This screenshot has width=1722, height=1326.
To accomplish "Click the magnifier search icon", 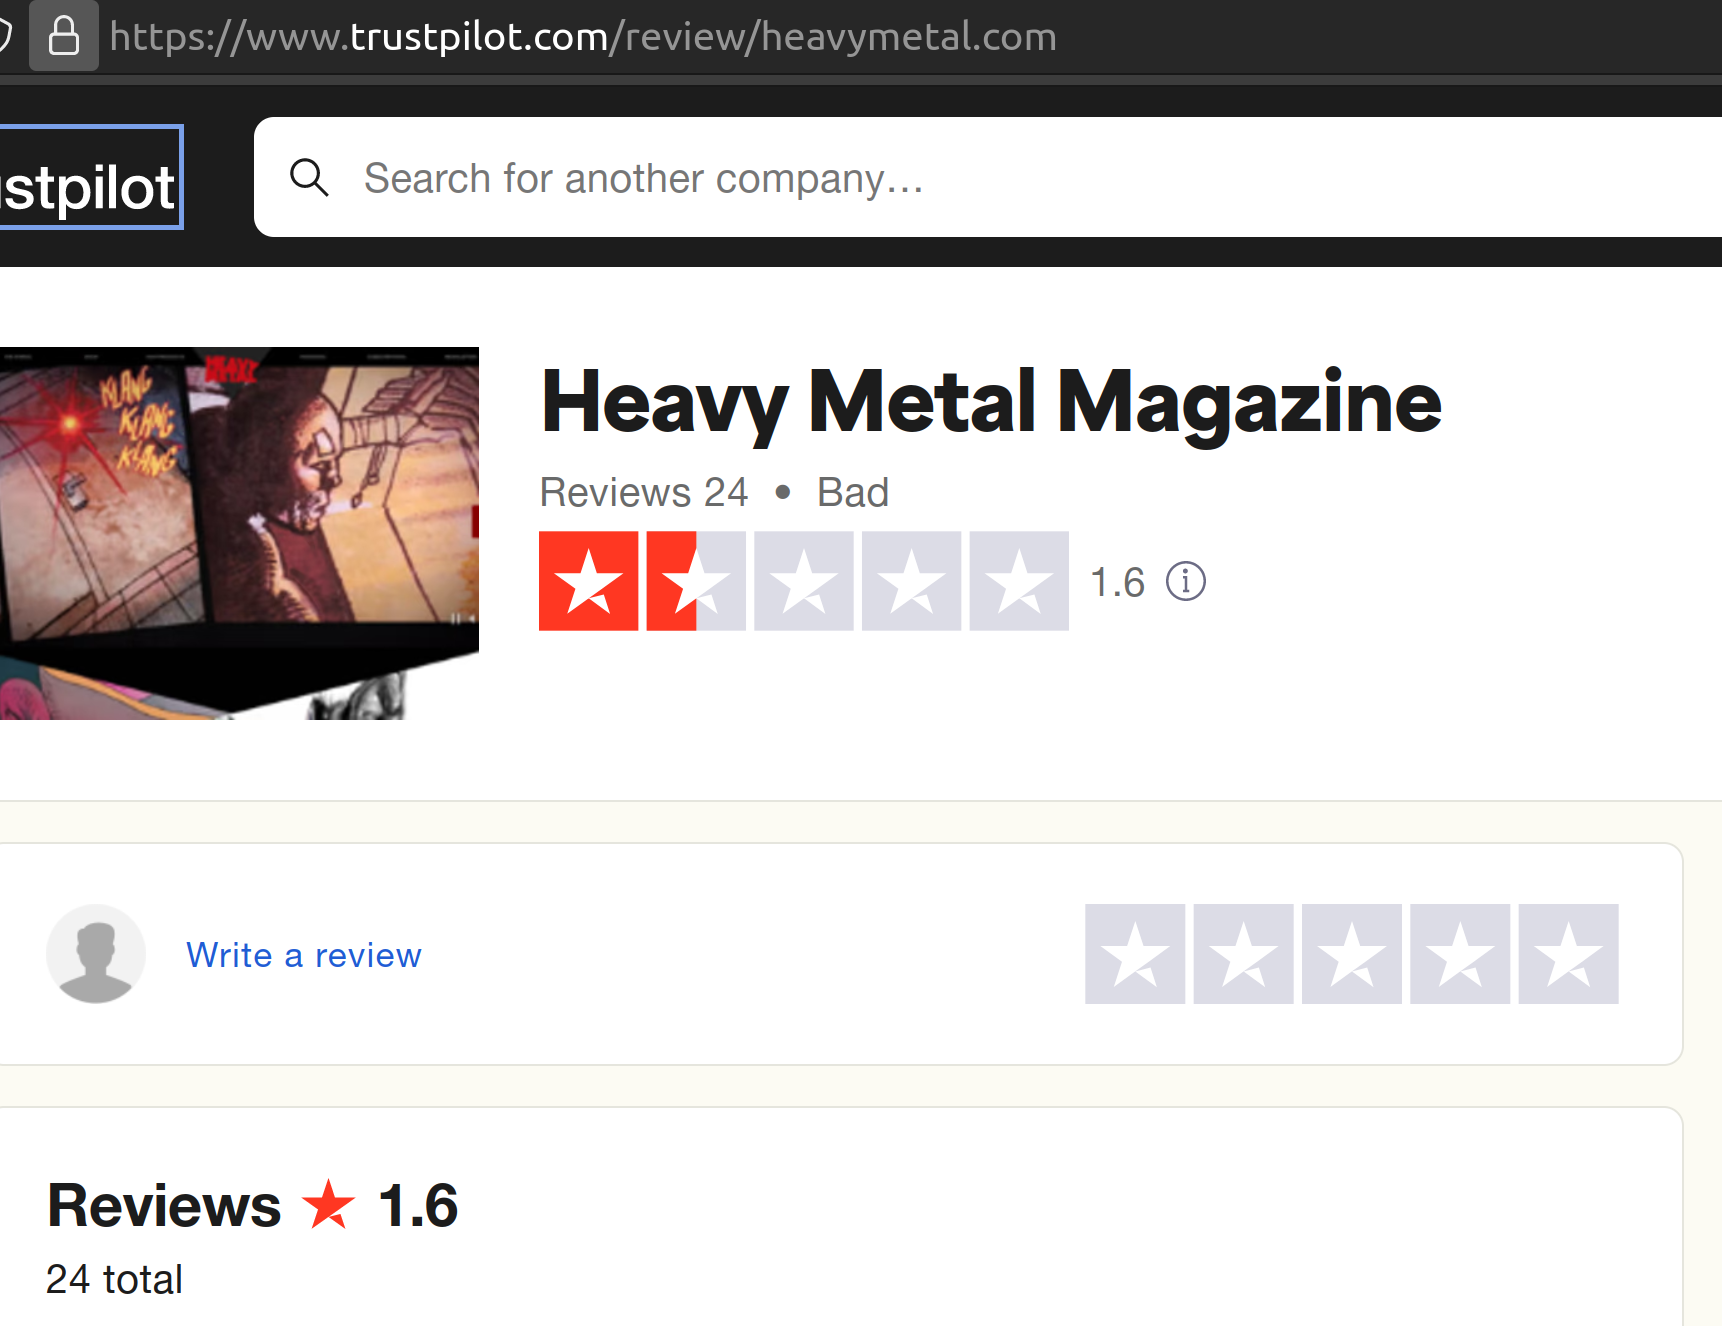I will click(309, 178).
